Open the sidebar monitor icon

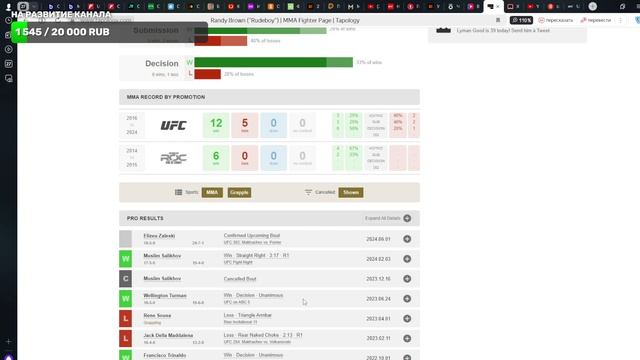click(9, 78)
